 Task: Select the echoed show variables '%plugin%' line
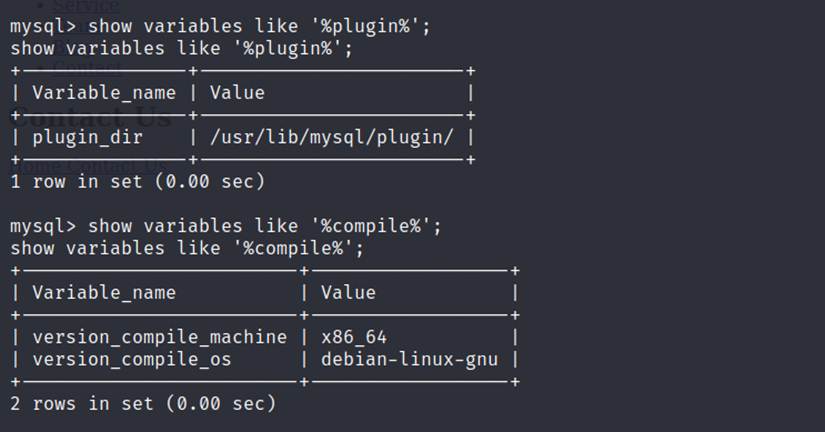[181, 48]
